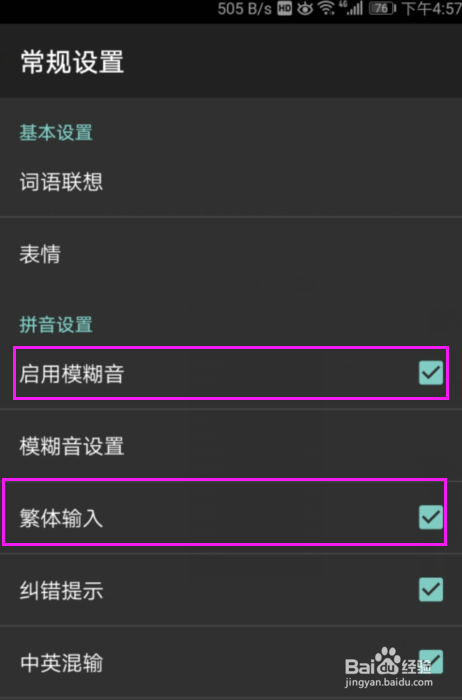Tap the Wi-Fi status bar icon
462x700 pixels.
point(326,8)
